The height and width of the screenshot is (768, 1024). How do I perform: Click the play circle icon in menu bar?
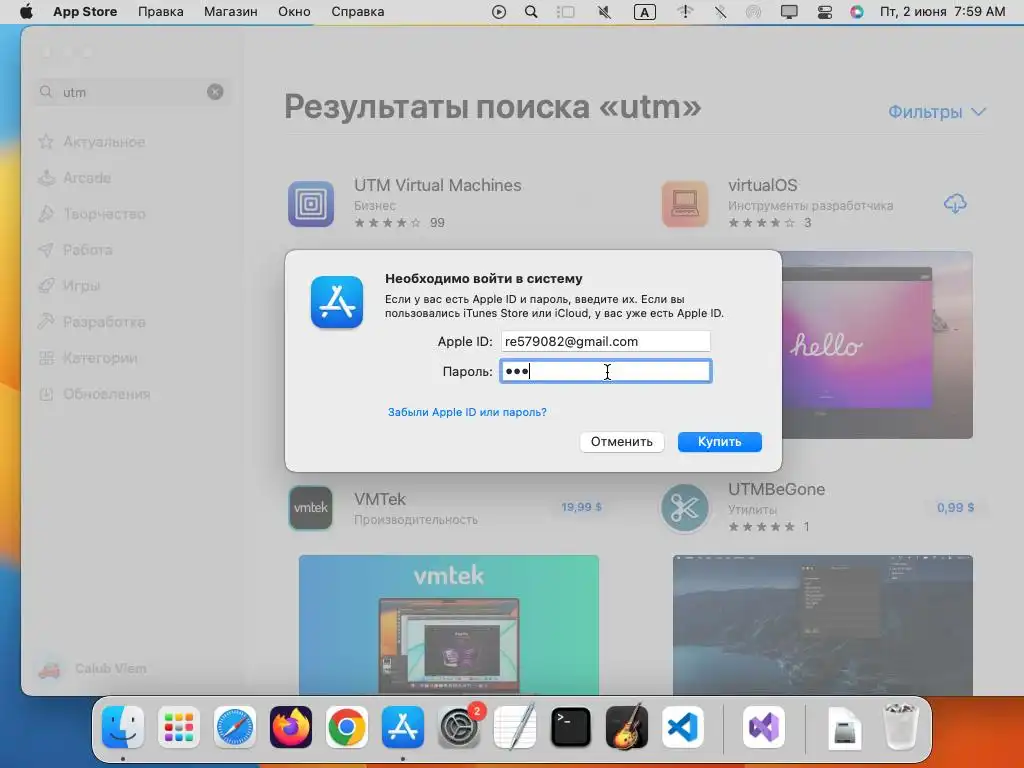pos(499,12)
